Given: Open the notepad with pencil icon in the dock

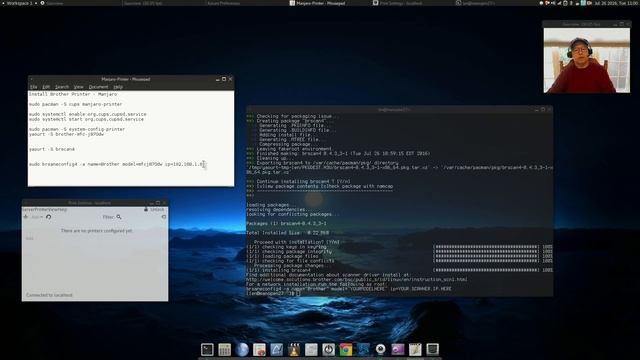Looking at the screenshot, I should pos(415,349).
